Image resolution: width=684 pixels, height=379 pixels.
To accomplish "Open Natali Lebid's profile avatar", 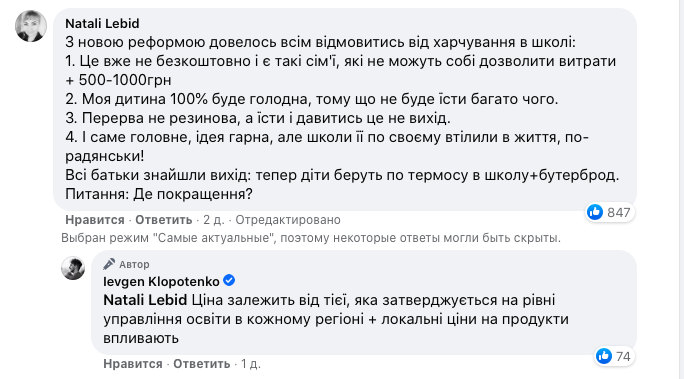I will [31, 26].
